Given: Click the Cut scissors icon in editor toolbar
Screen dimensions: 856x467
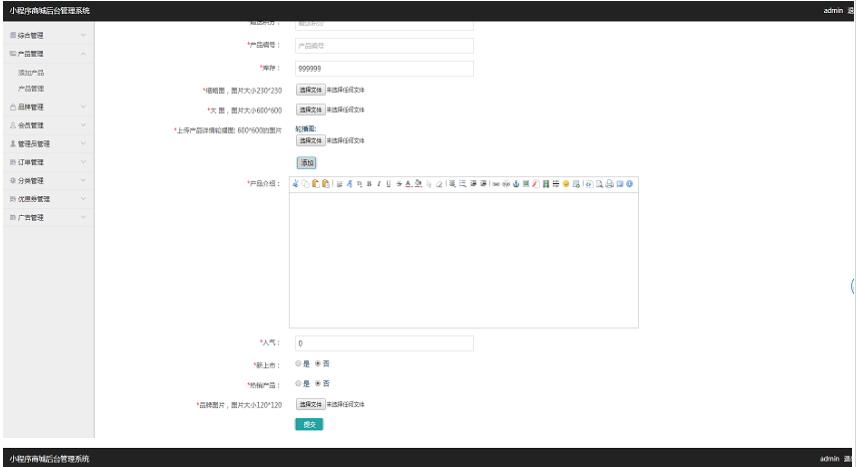Looking at the screenshot, I should pos(296,184).
